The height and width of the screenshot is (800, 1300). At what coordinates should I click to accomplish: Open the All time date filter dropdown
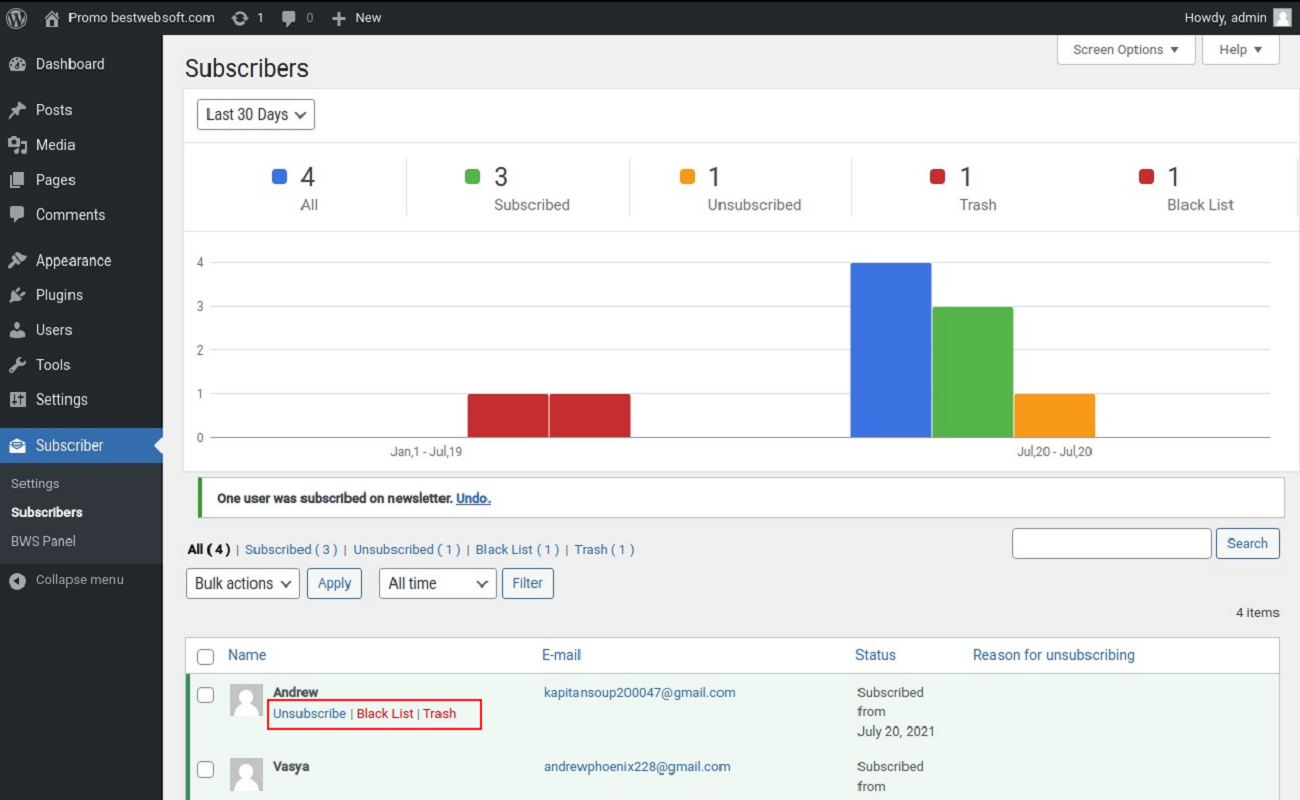click(x=438, y=583)
